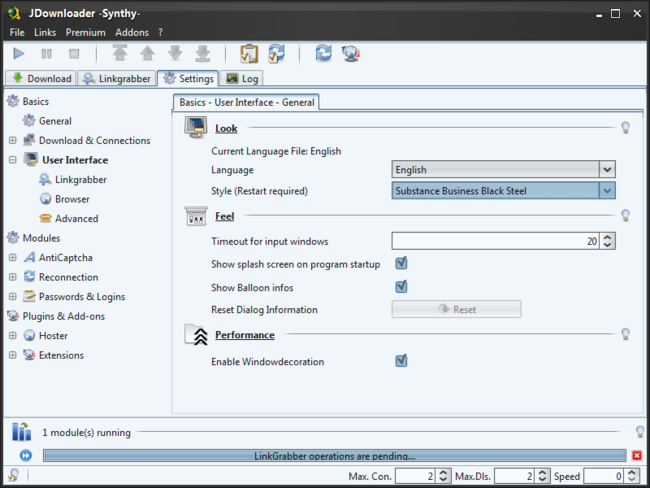Expand the Hoster tree node
This screenshot has height=488, width=650.
point(12,335)
